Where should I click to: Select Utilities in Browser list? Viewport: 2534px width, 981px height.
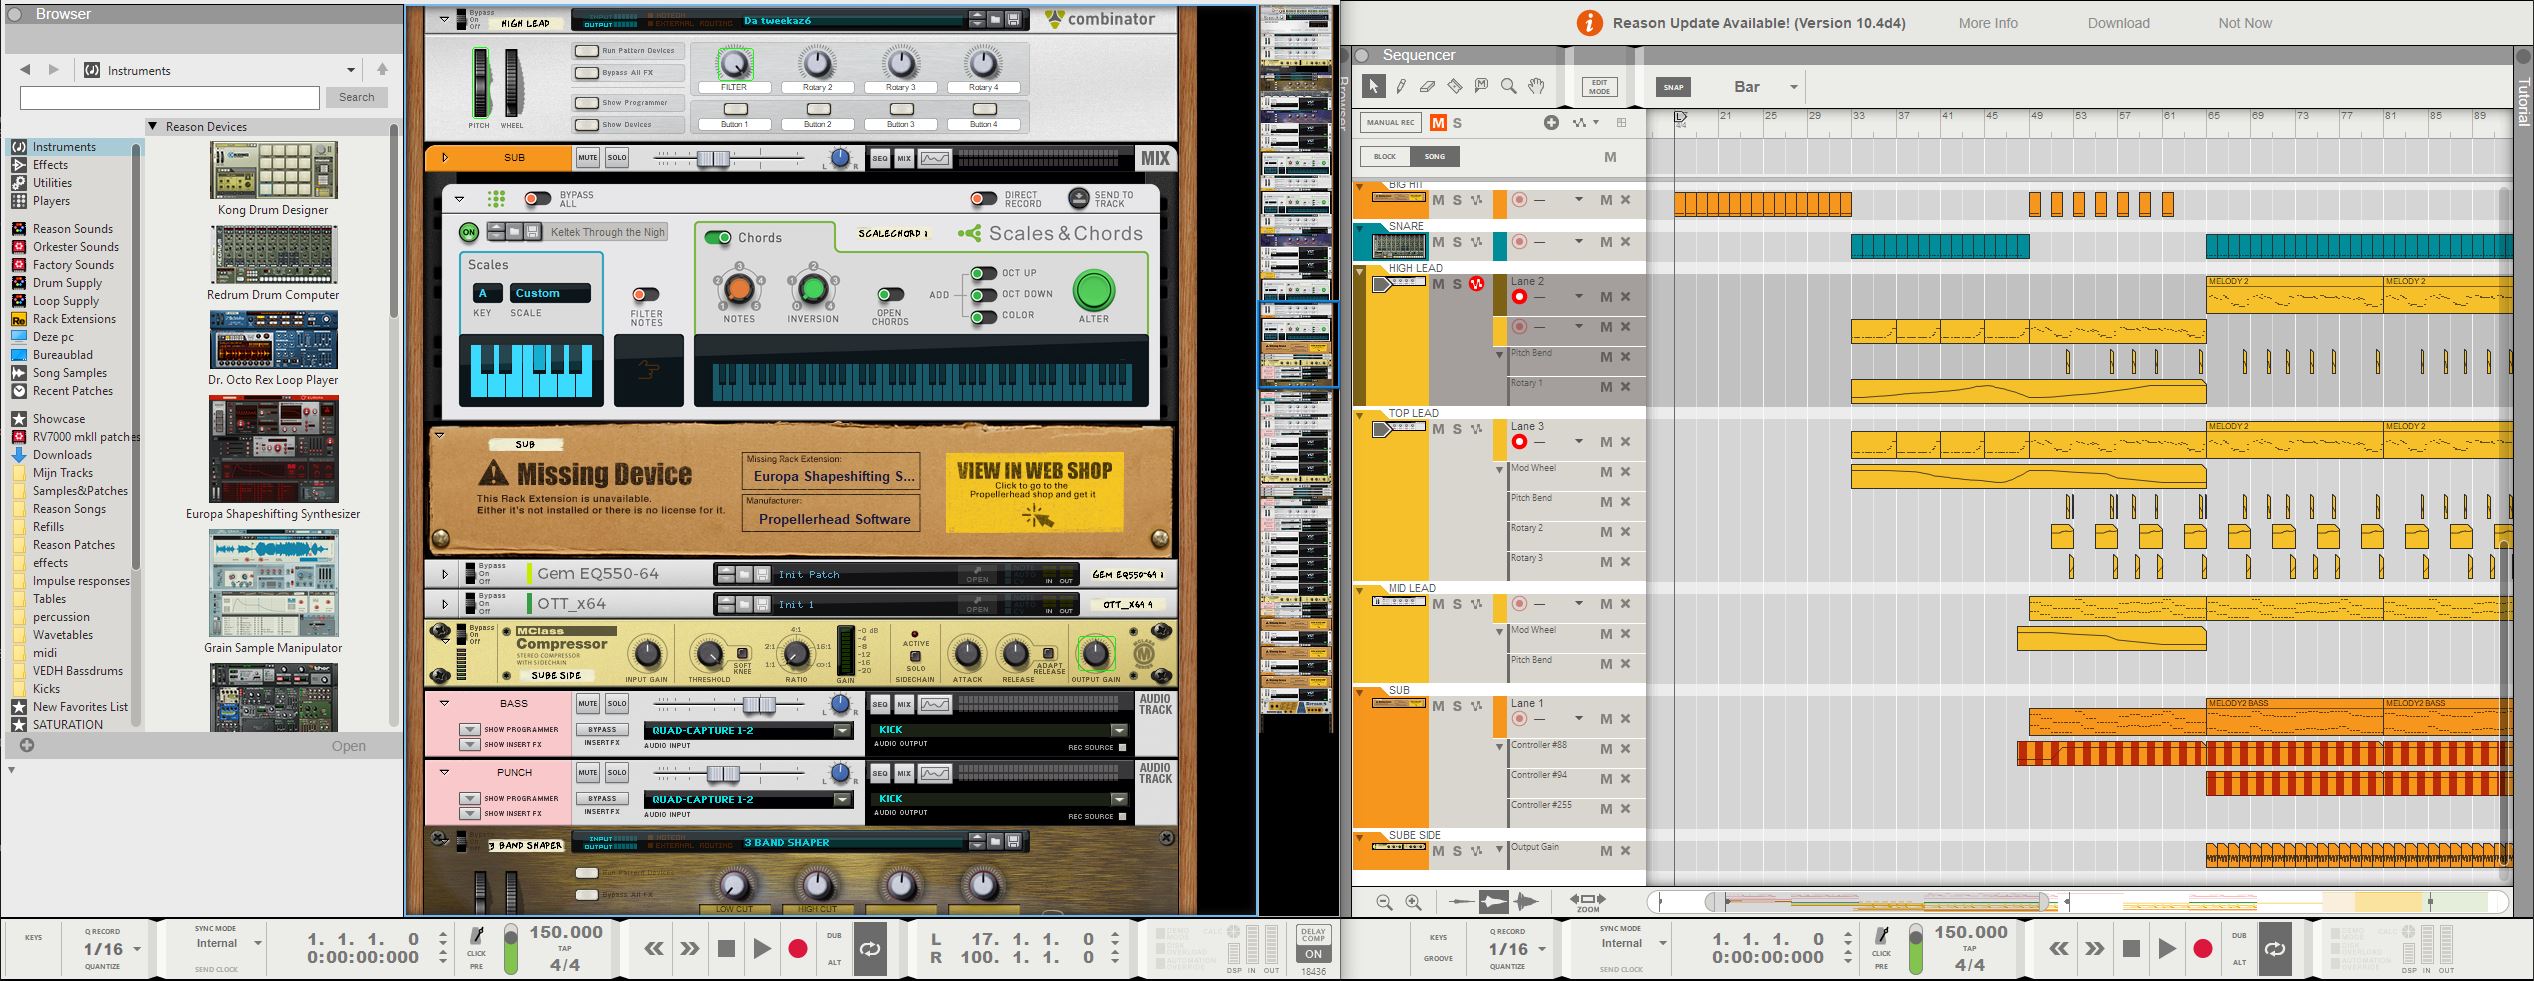52,183
